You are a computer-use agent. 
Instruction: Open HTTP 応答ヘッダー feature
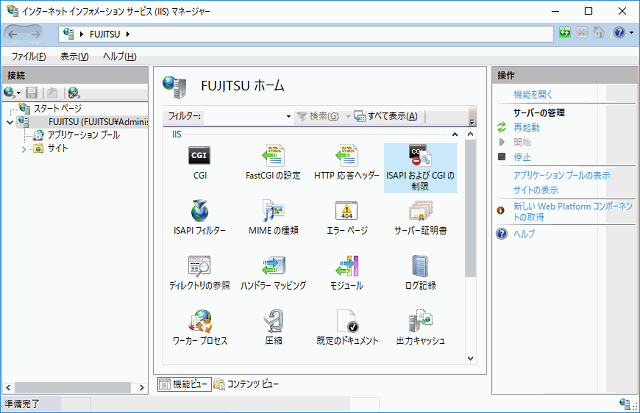pos(347,163)
